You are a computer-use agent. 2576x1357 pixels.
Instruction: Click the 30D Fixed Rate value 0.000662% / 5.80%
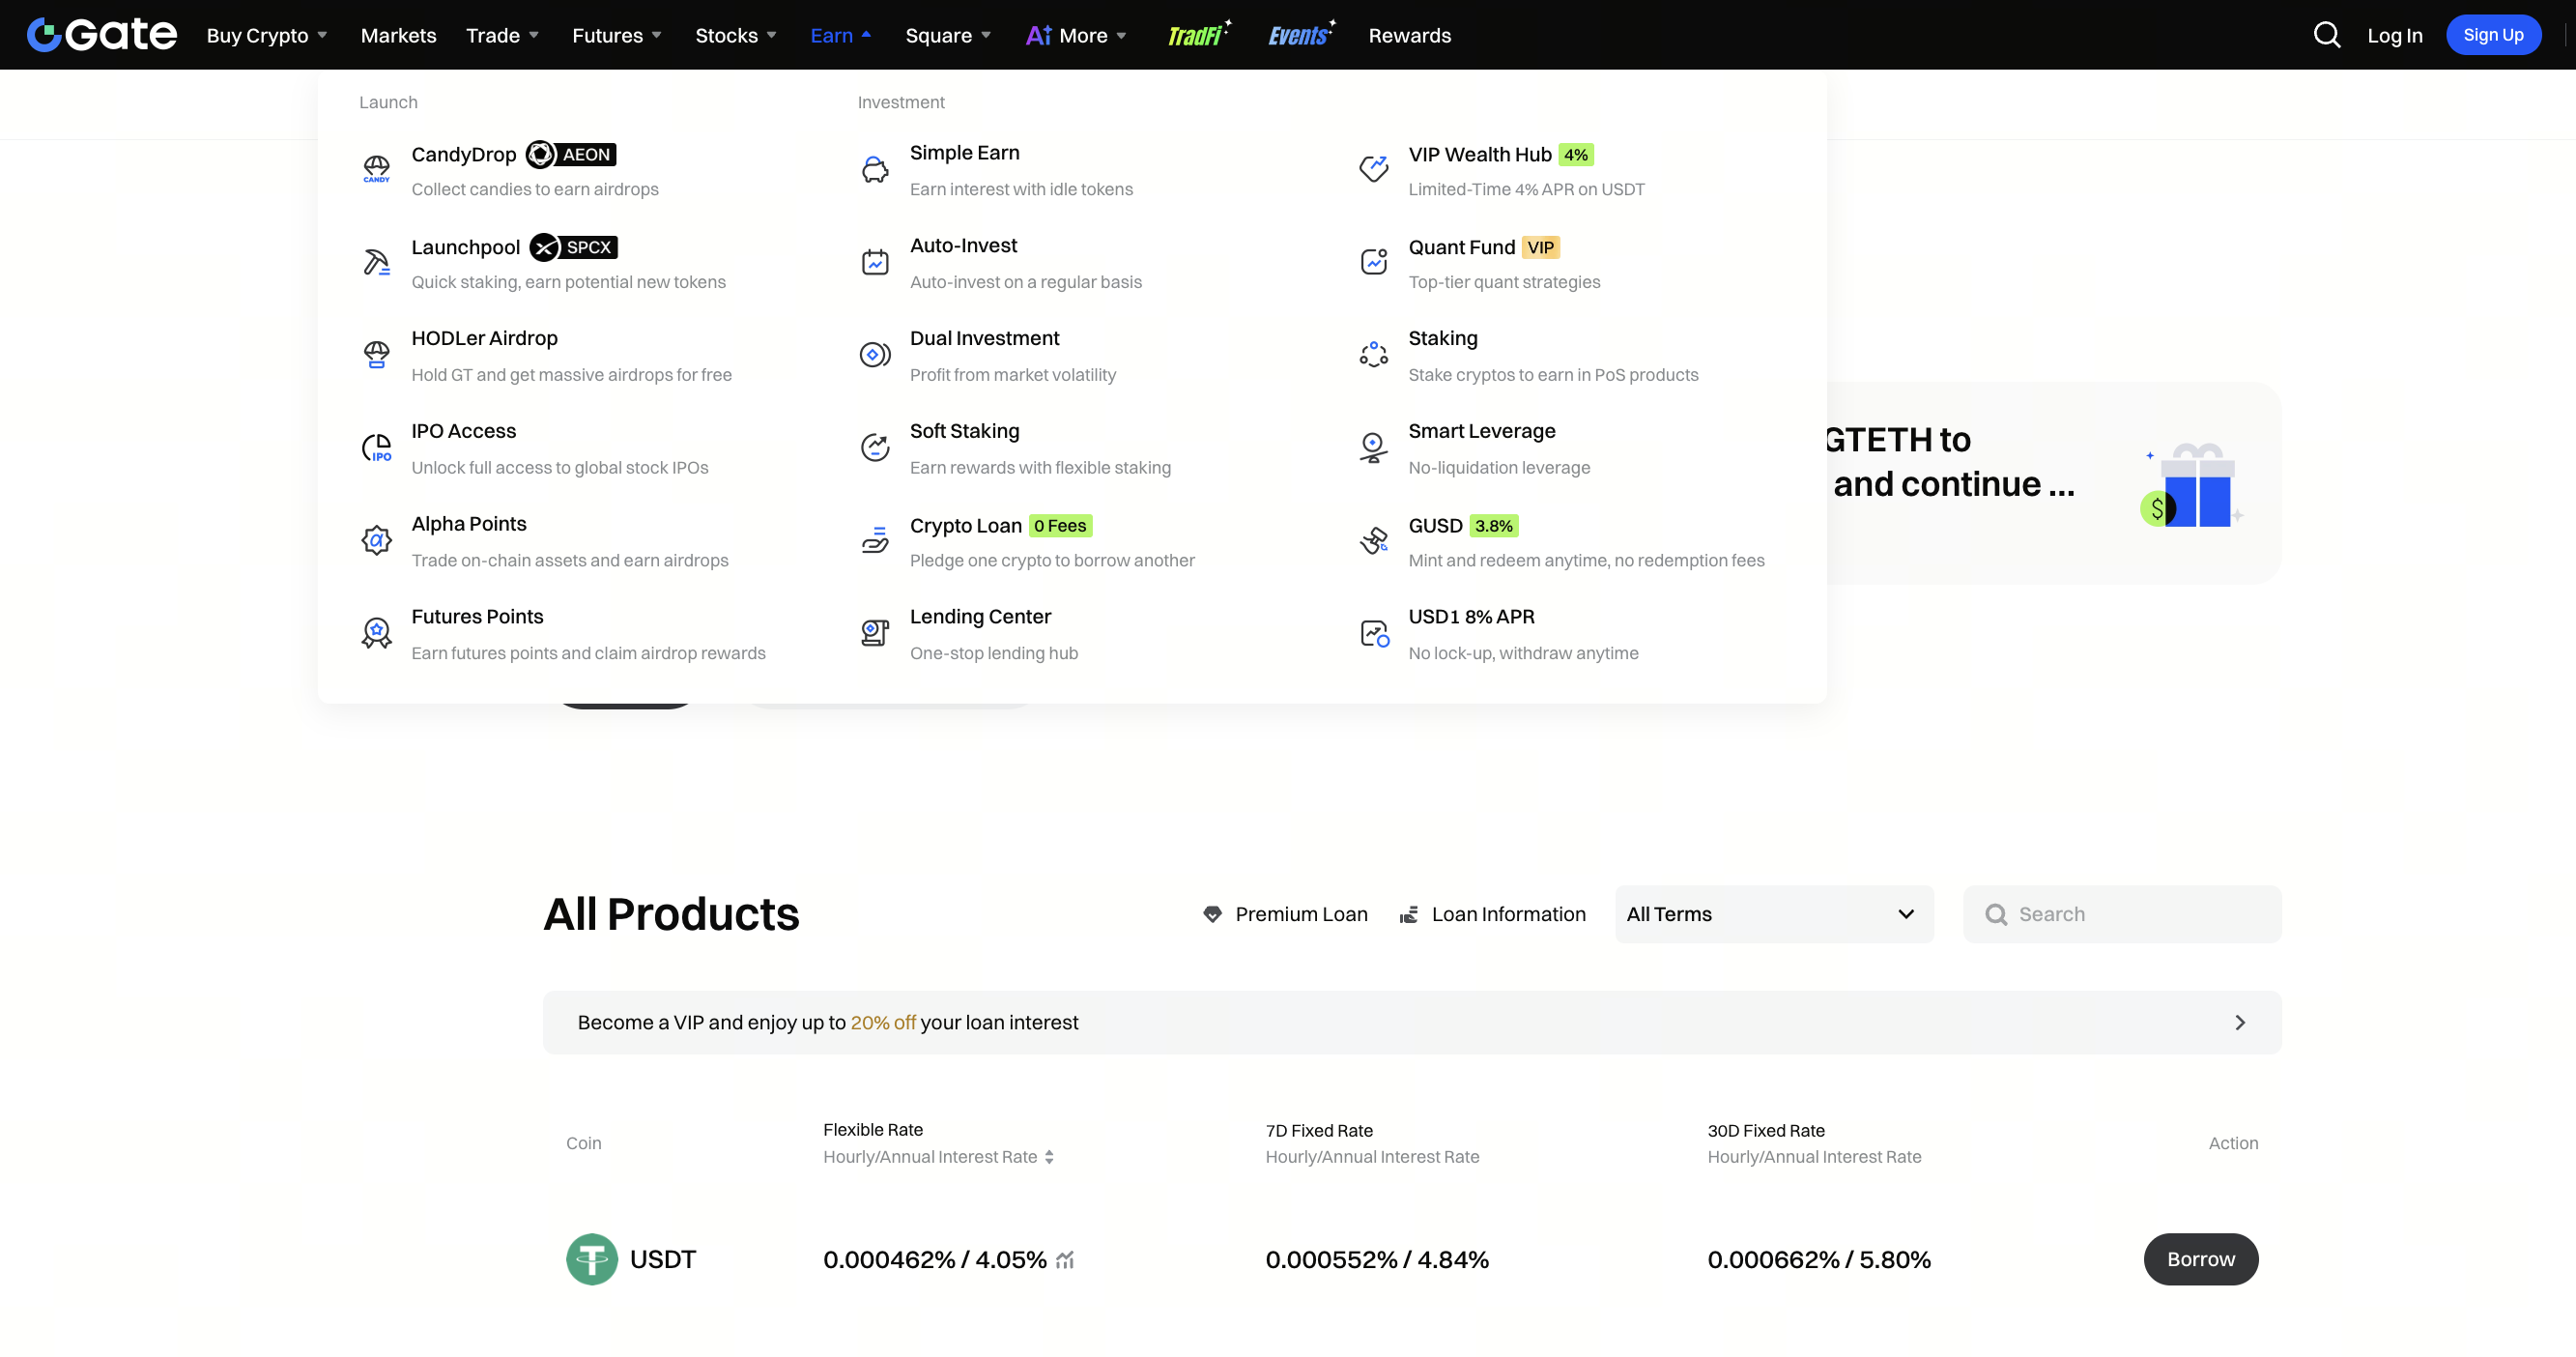1819,1259
